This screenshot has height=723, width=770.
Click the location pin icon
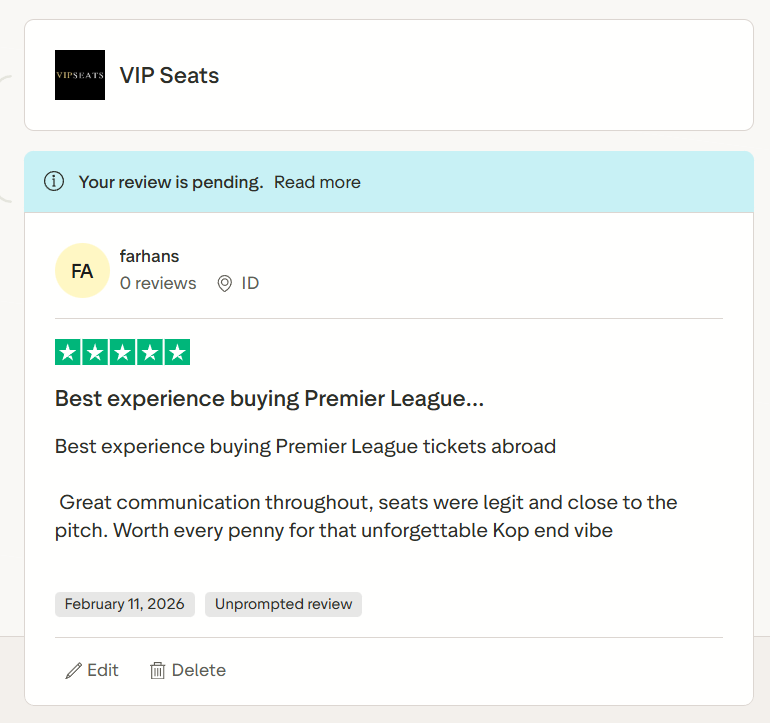[x=224, y=283]
